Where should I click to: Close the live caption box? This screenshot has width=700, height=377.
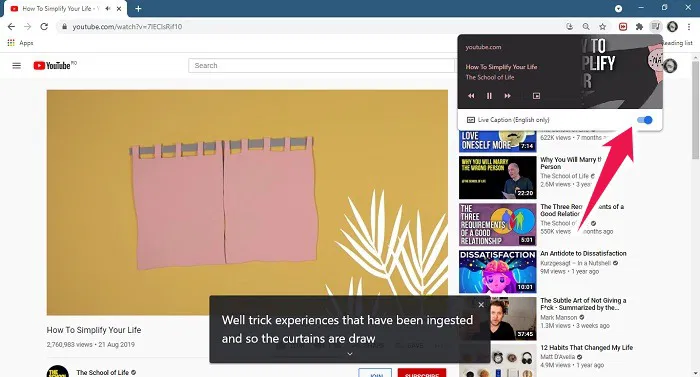tap(481, 305)
